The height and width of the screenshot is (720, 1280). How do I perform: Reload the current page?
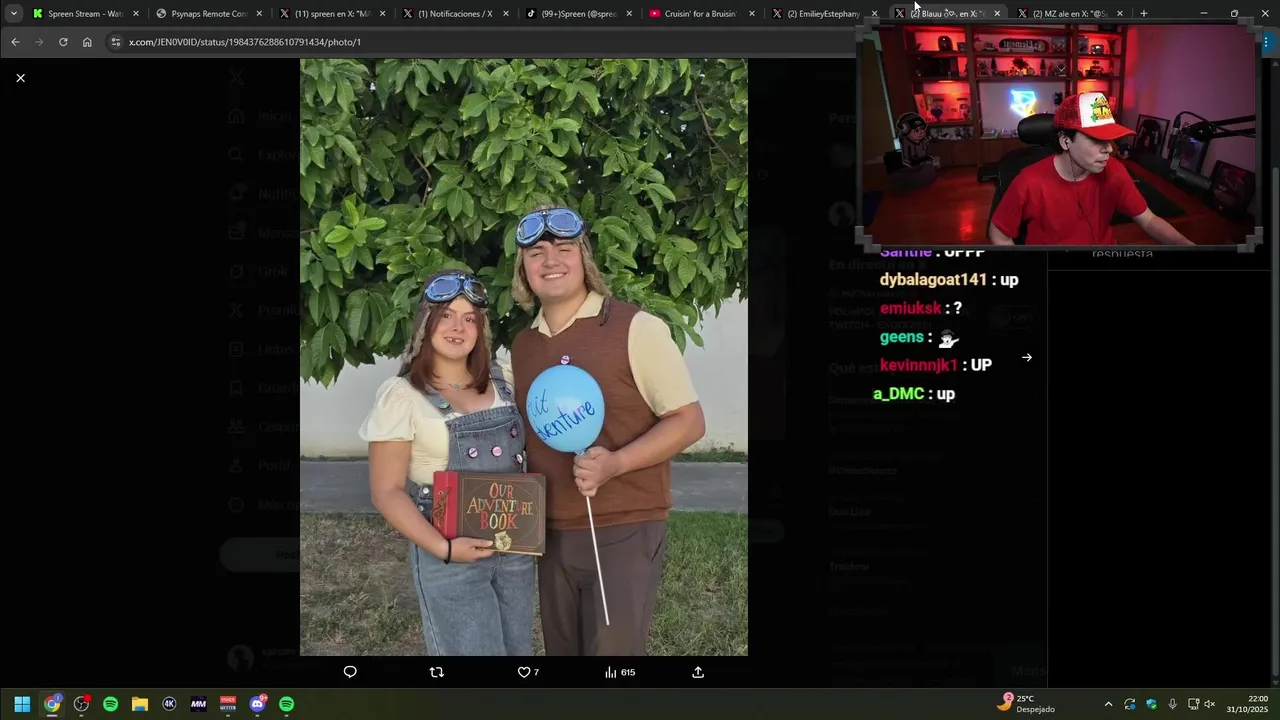[63, 42]
